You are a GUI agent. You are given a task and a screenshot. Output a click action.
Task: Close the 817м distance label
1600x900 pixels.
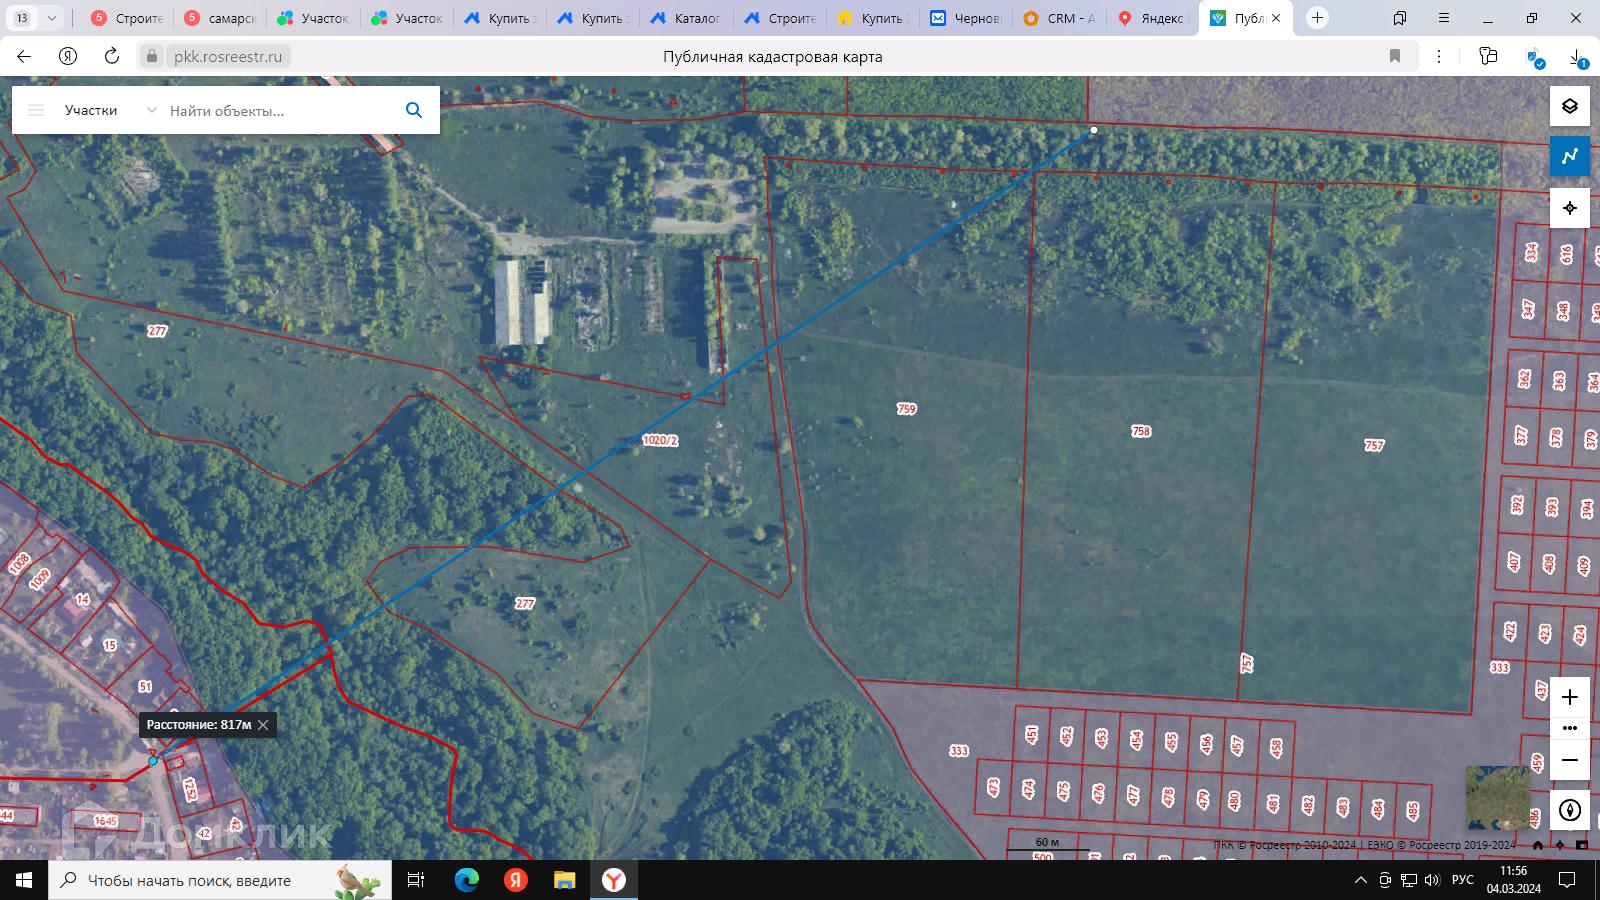(263, 725)
